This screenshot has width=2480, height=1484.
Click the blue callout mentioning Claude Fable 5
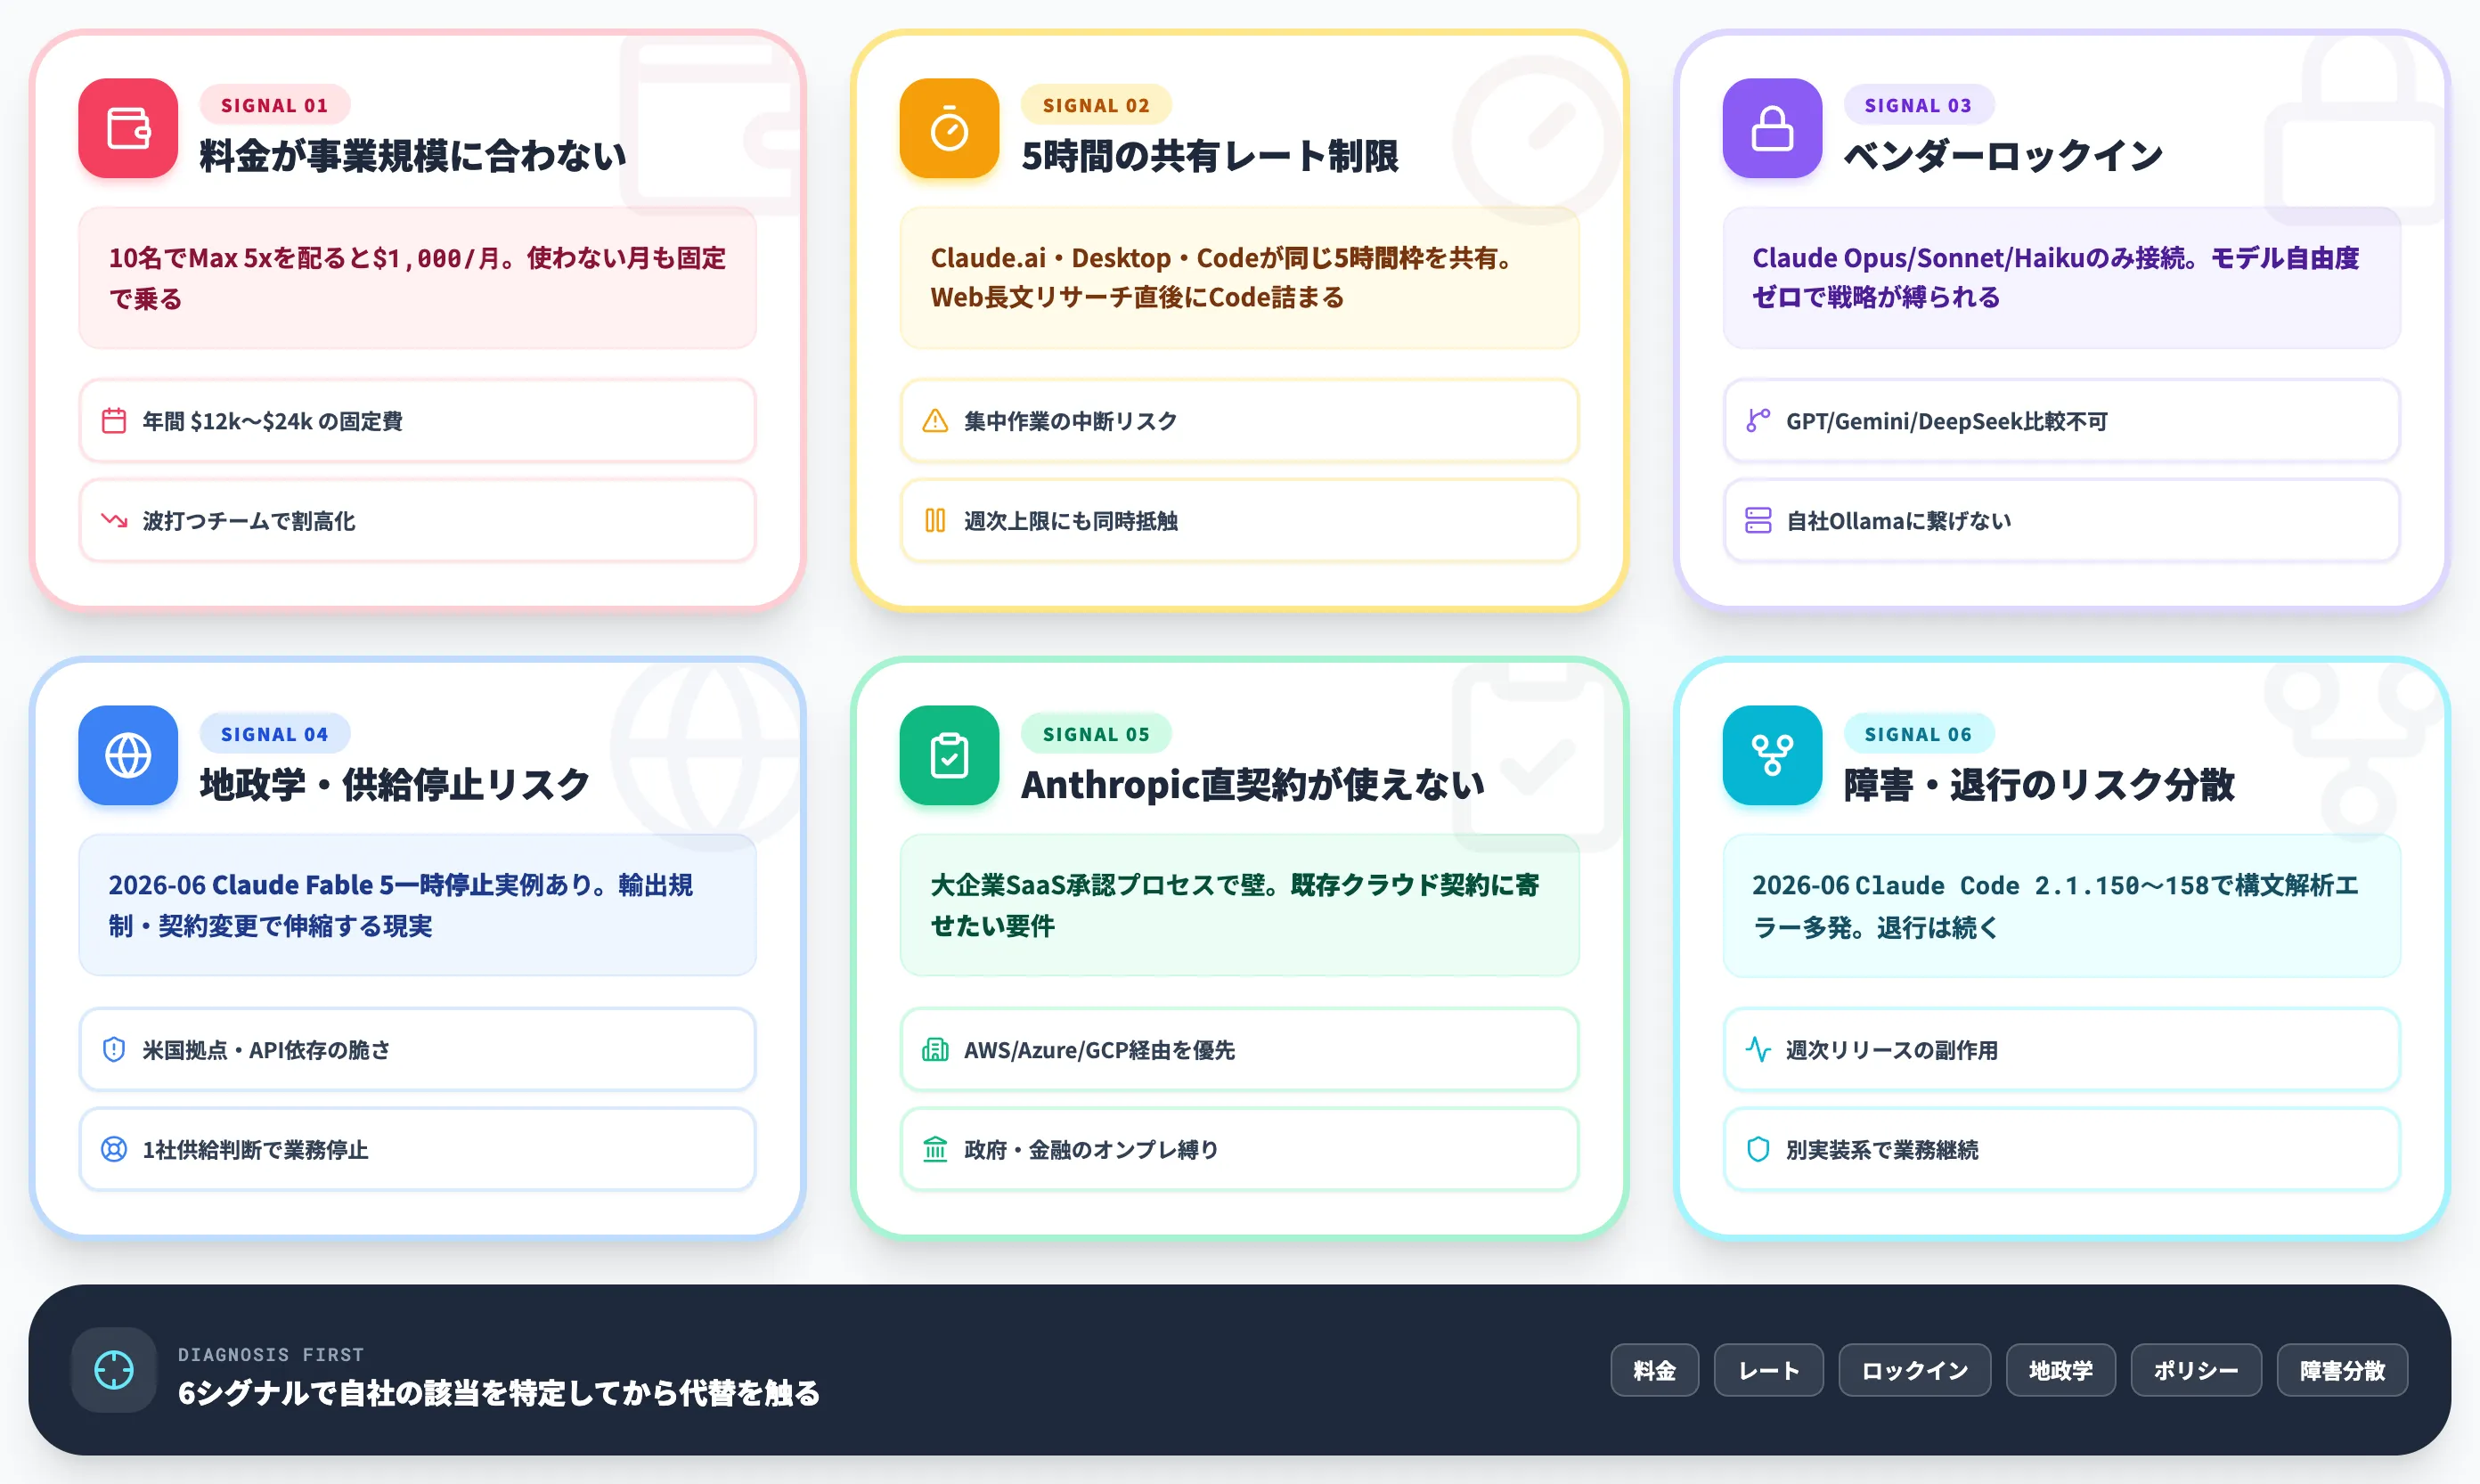coord(417,905)
